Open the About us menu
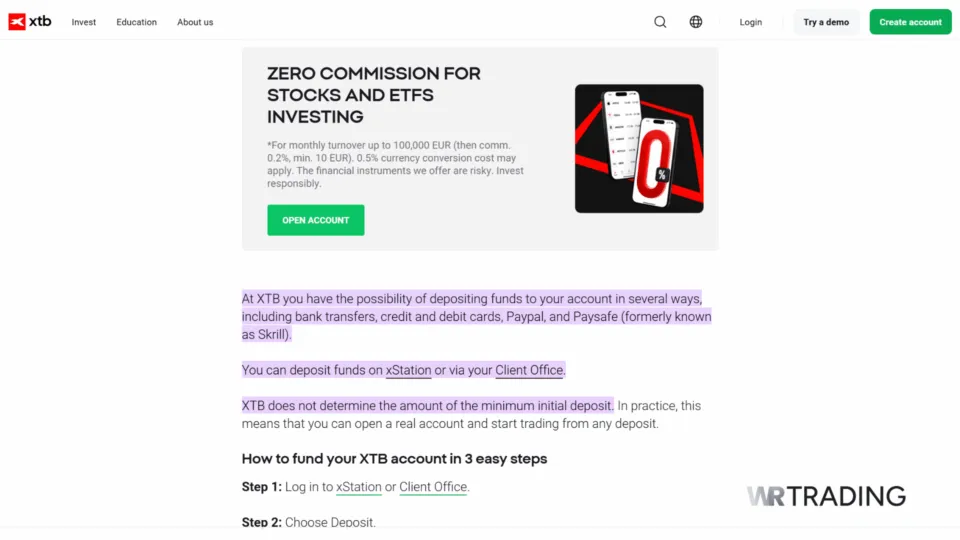960x540 pixels. (195, 22)
